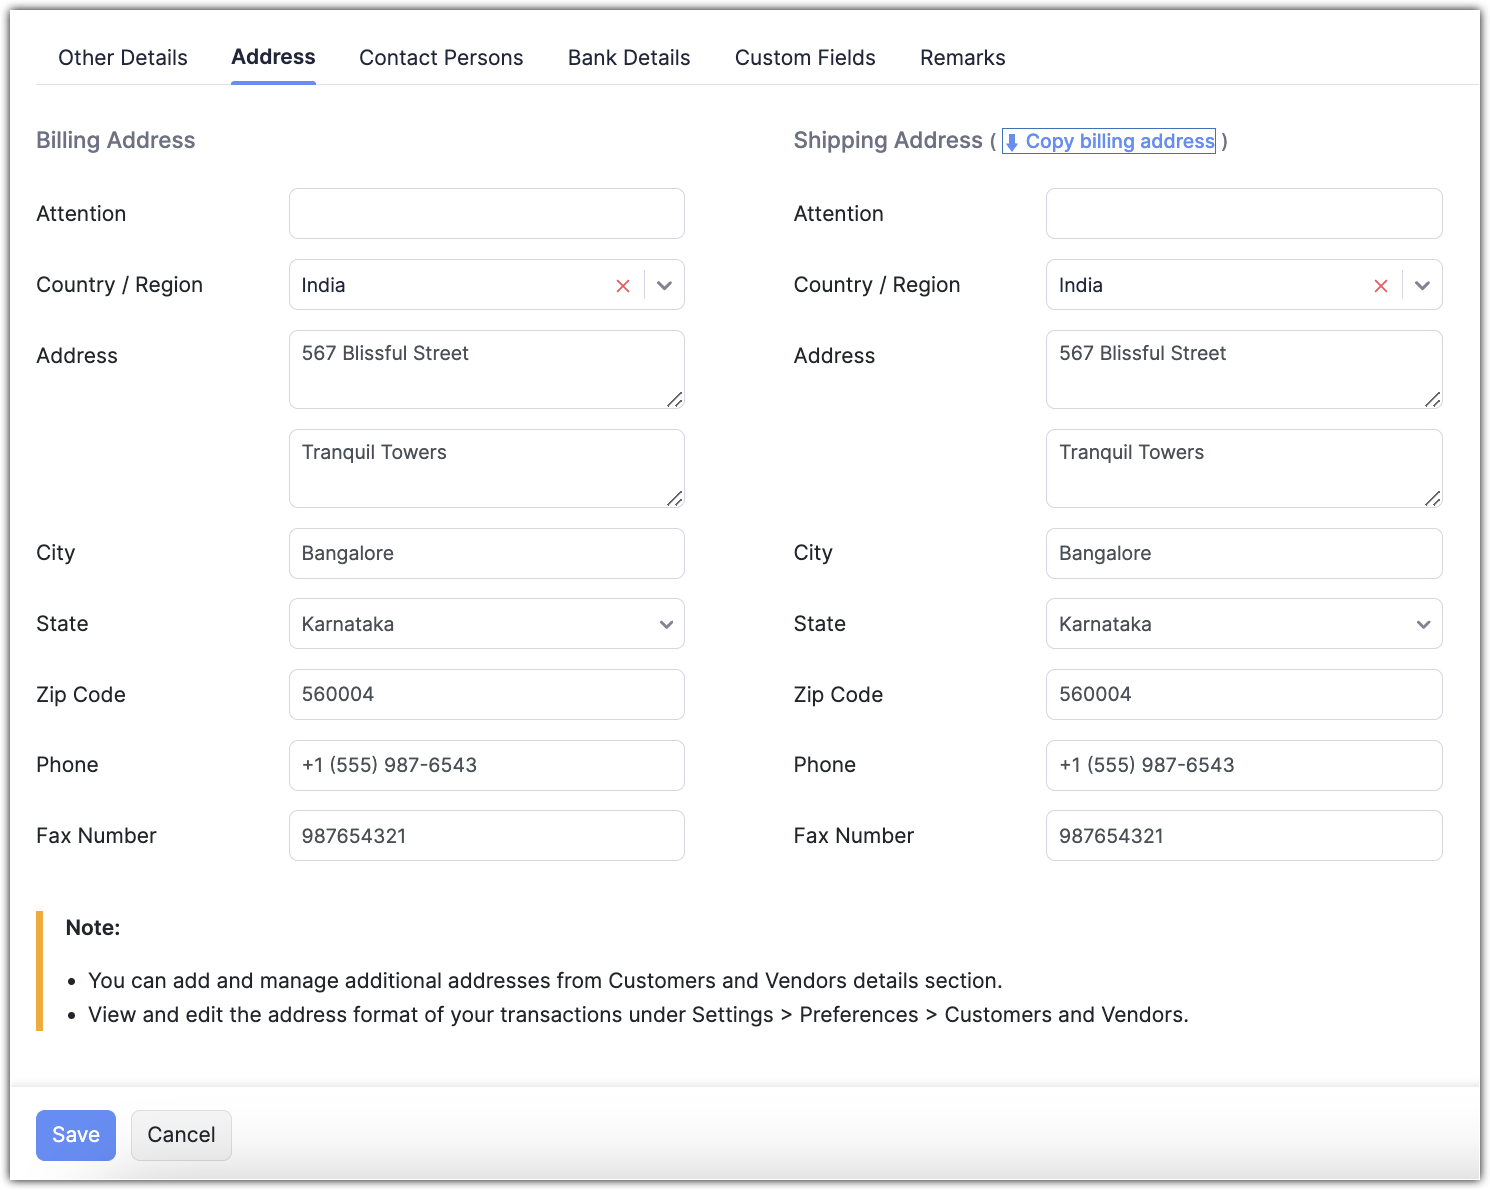Viewport: 1490px width, 1190px height.
Task: Click the billing Fax Number field
Action: click(486, 836)
